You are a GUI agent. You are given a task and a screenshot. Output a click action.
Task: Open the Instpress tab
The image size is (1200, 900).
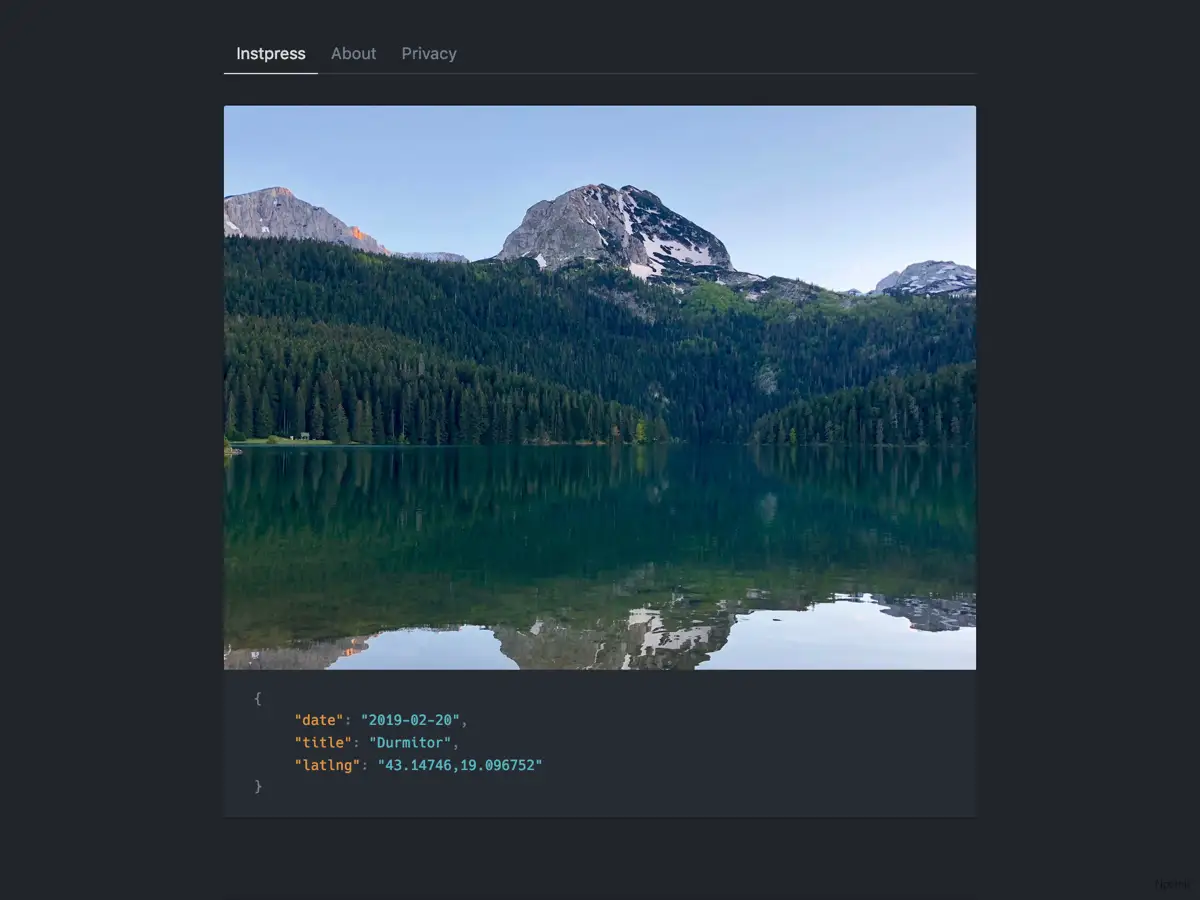click(x=270, y=54)
